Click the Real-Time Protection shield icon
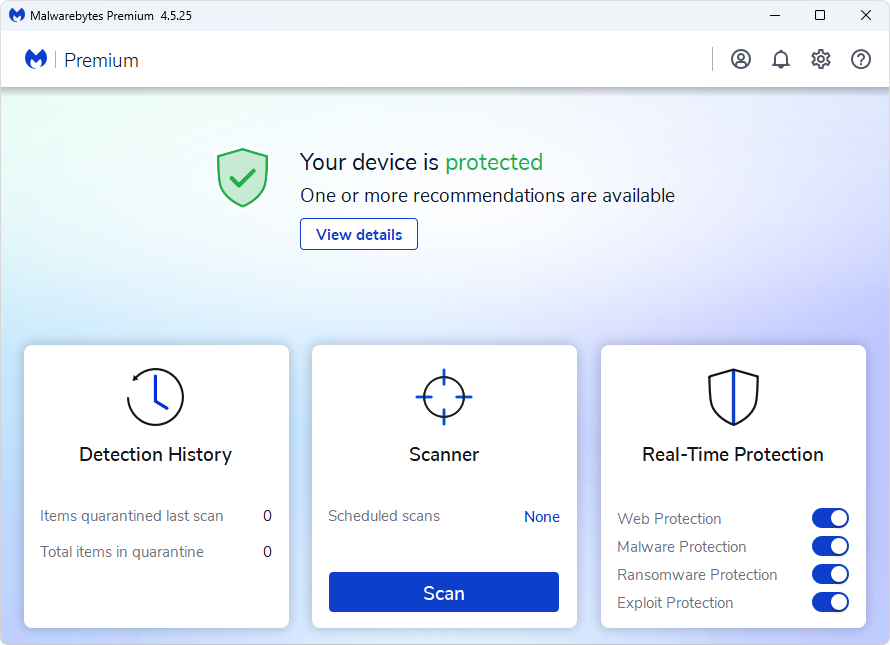Screen dimensions: 890x645 pos(733,397)
